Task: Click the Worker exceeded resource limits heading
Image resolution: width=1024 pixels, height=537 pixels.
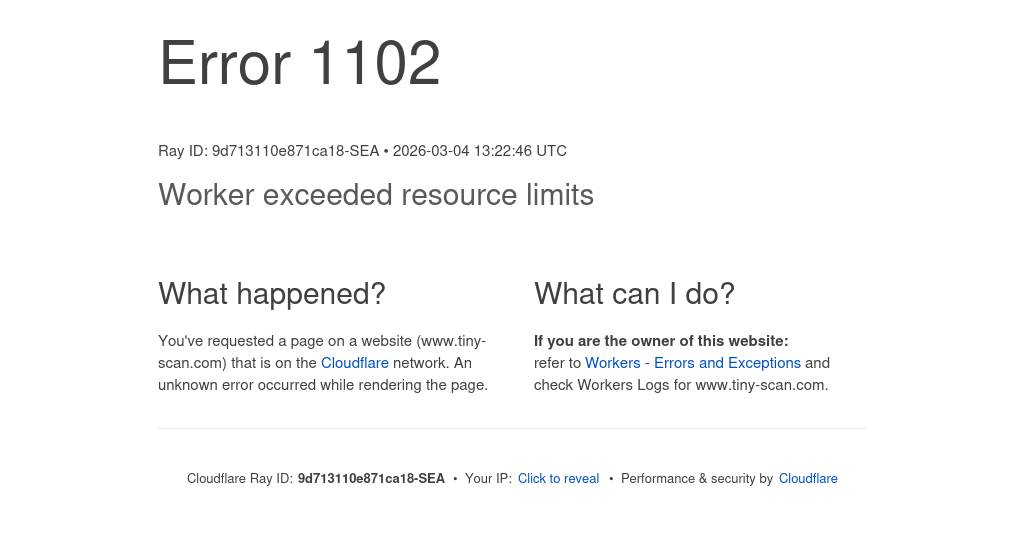Action: coord(376,195)
